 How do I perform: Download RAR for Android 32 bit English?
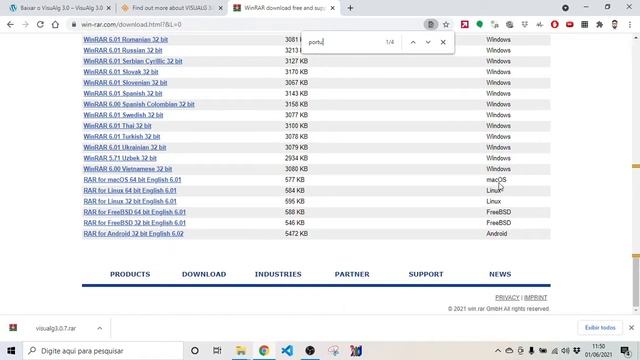click(133, 234)
